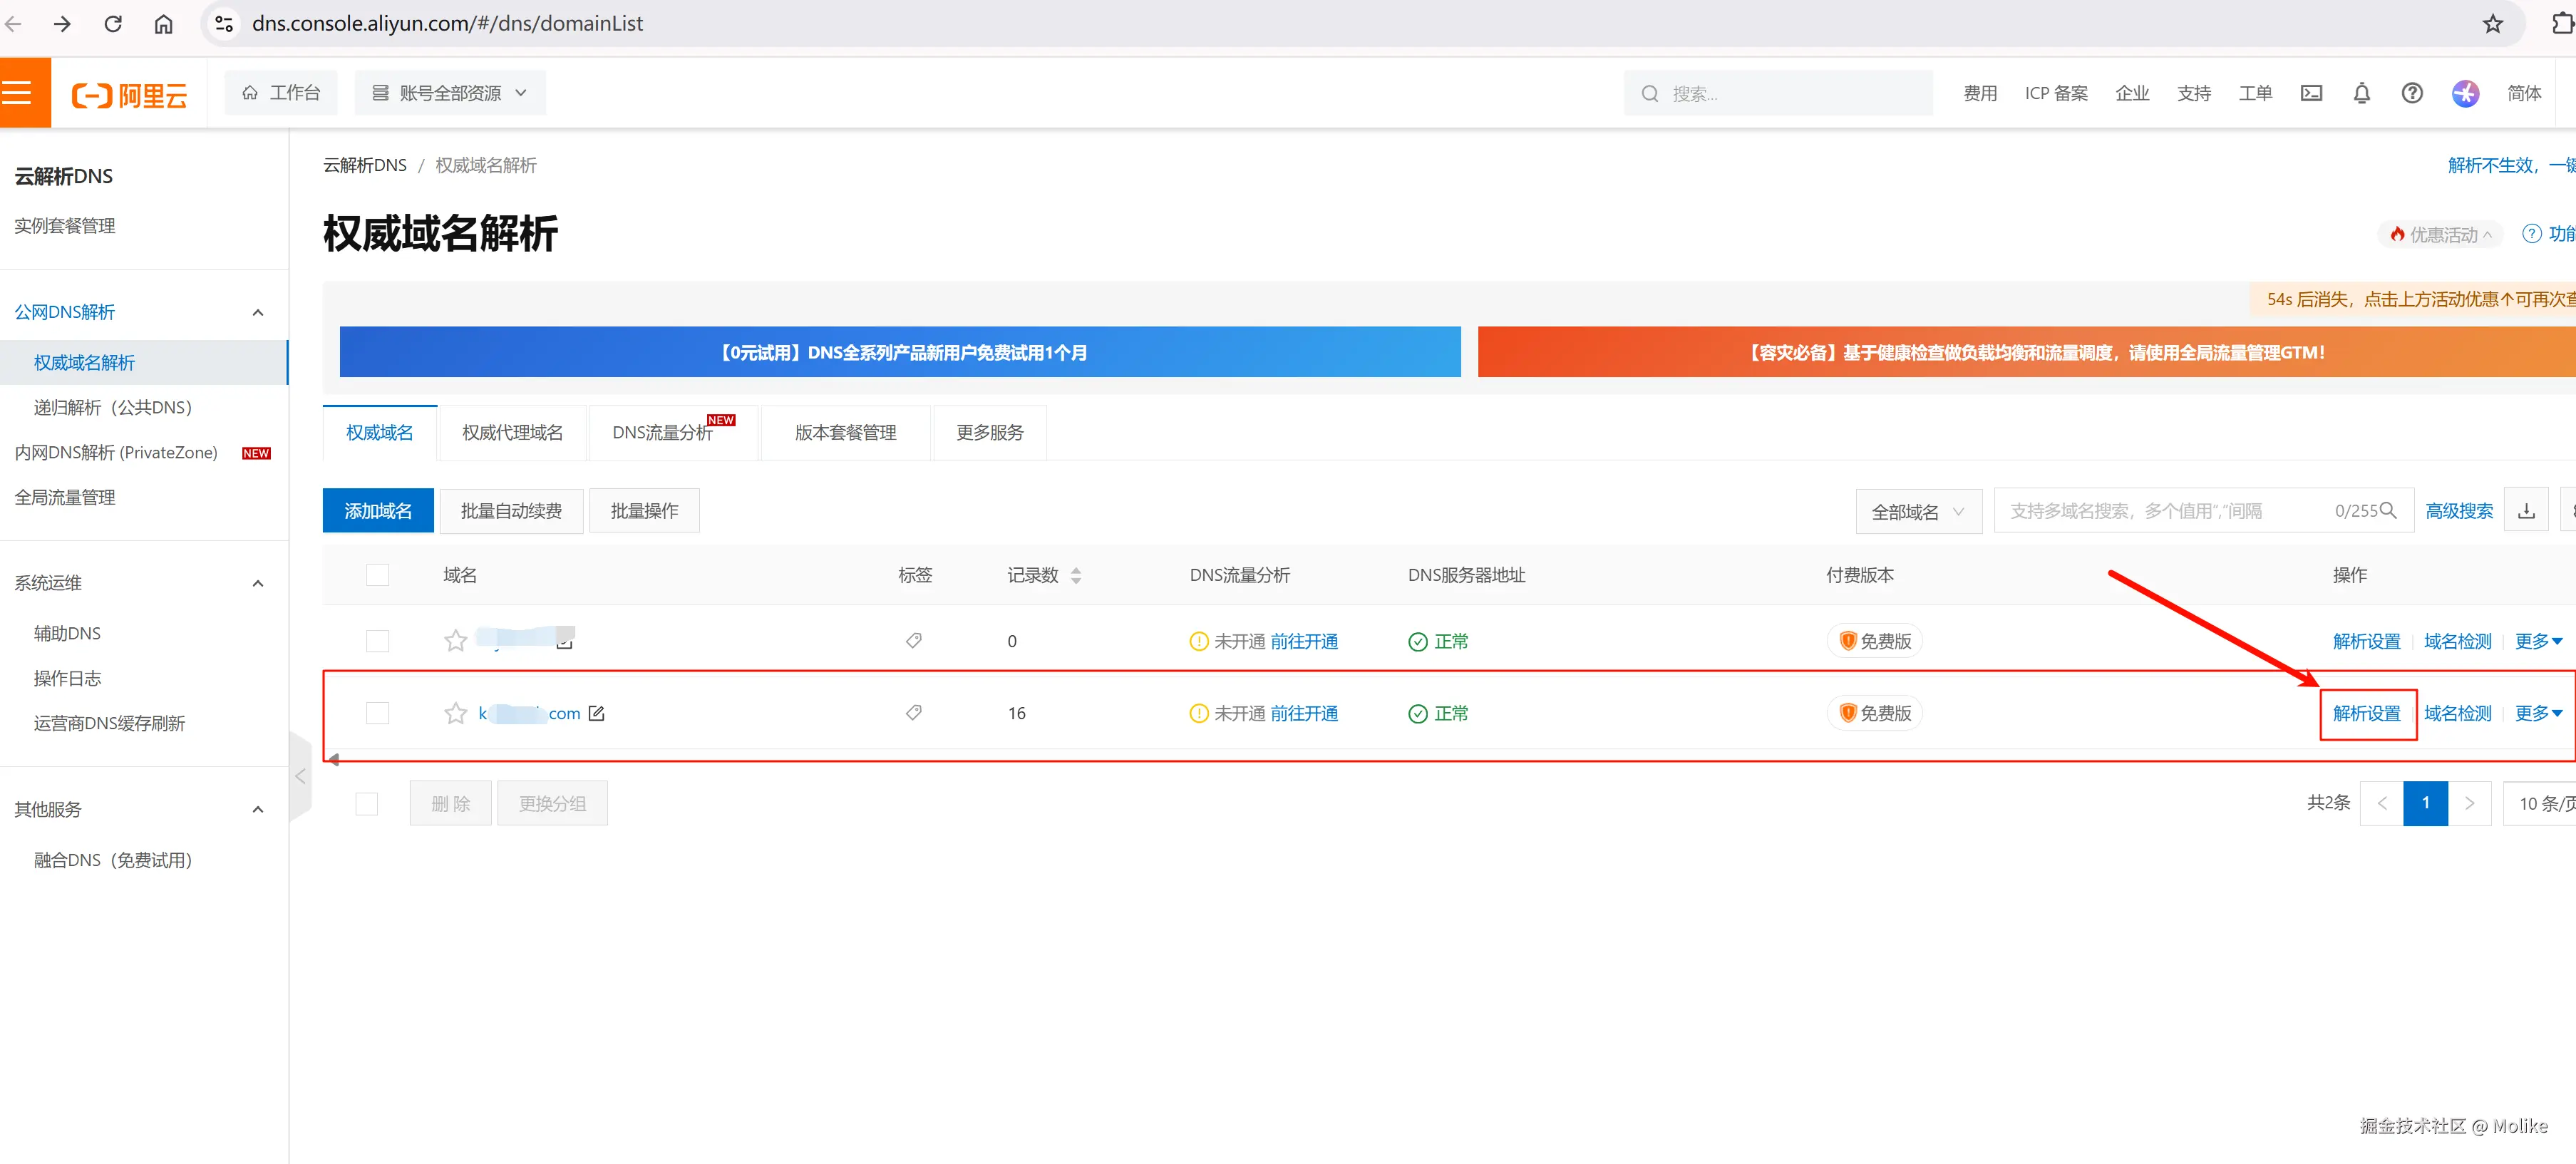Screen dimensions: 2576x1164
Task: Star the domain ending in .com
Action: coord(455,713)
